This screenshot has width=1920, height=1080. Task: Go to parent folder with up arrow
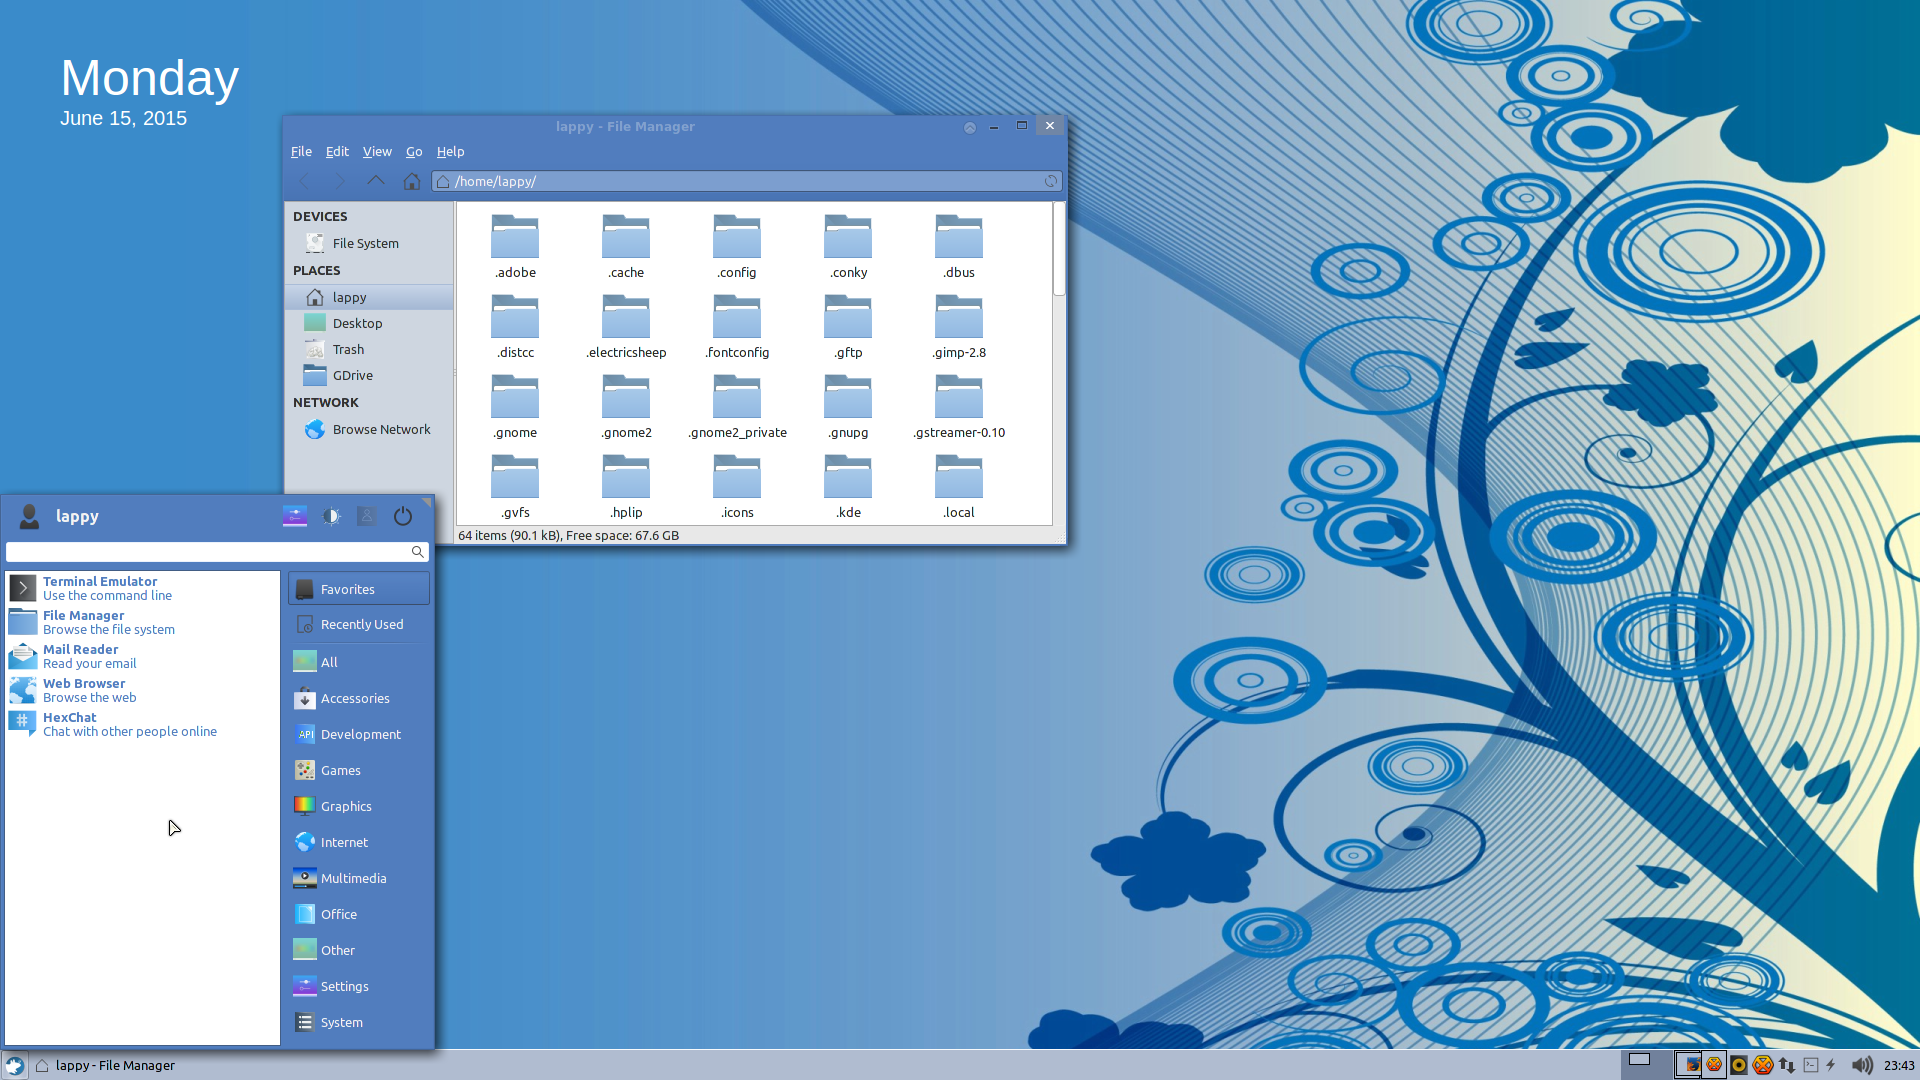coord(376,181)
